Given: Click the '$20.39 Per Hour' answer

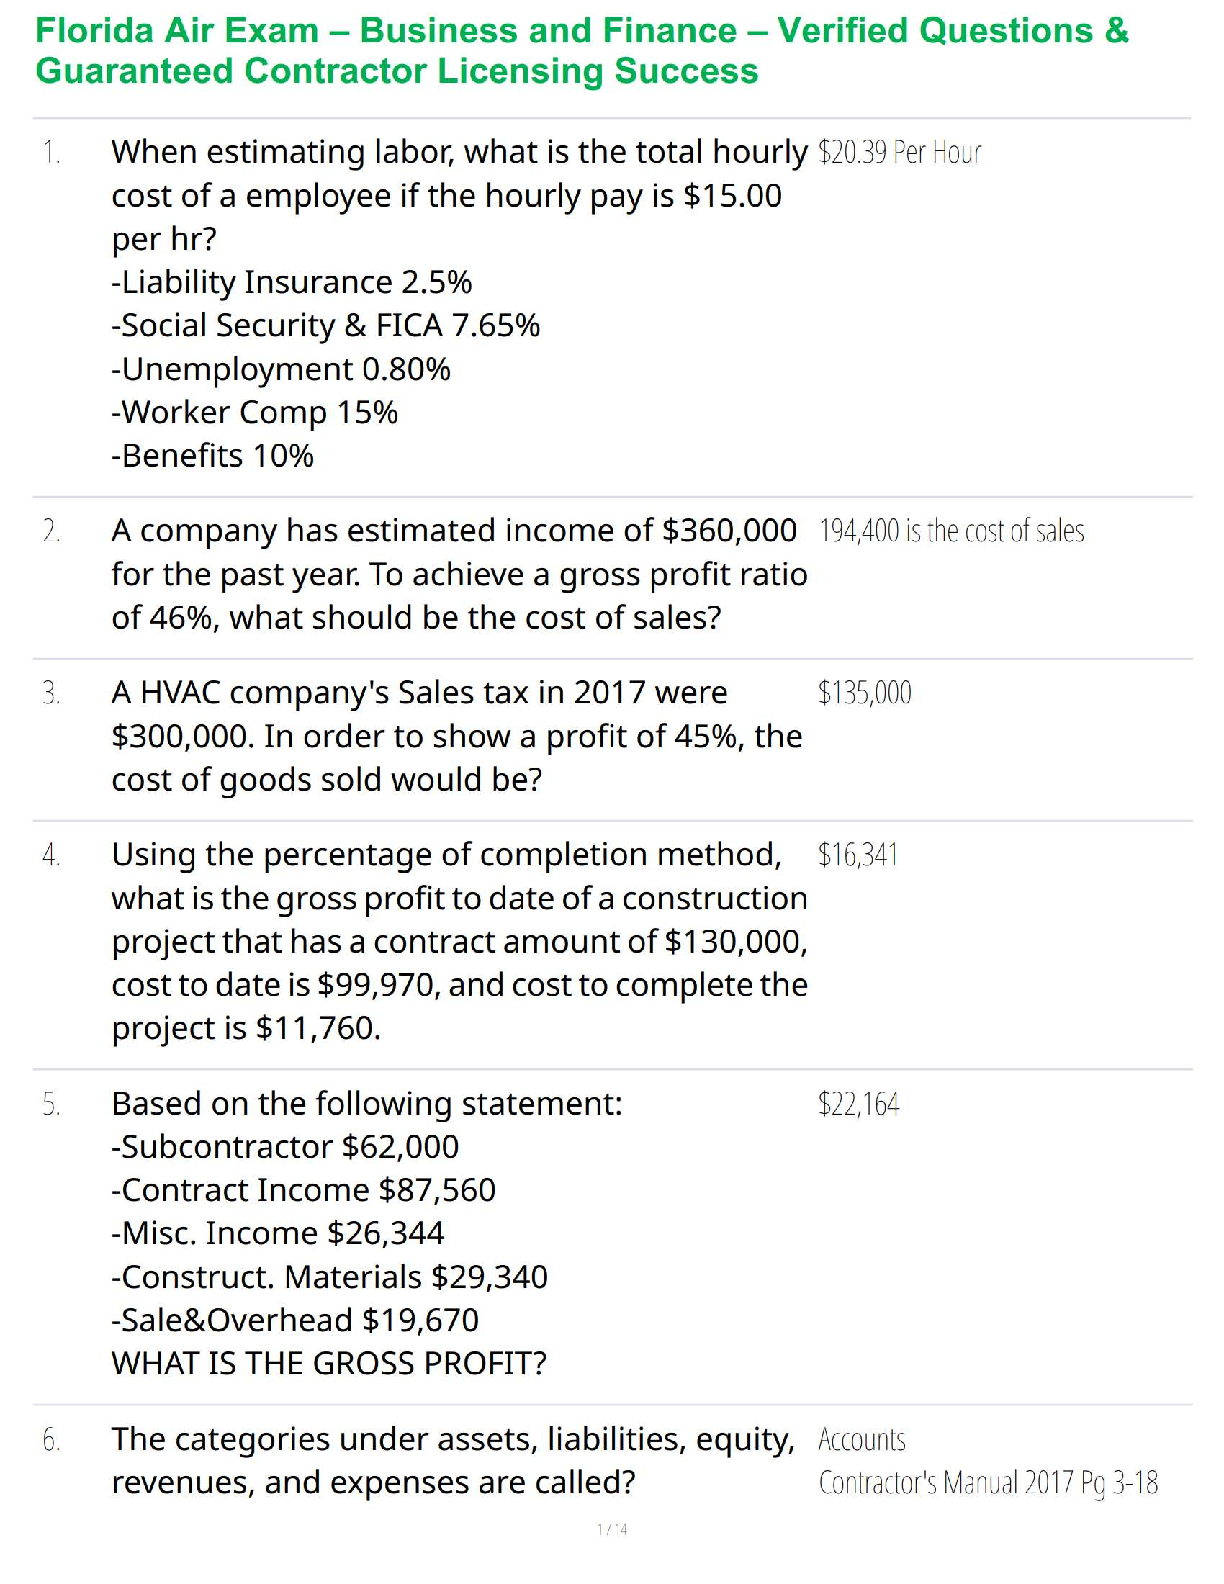Looking at the screenshot, I should [x=899, y=153].
